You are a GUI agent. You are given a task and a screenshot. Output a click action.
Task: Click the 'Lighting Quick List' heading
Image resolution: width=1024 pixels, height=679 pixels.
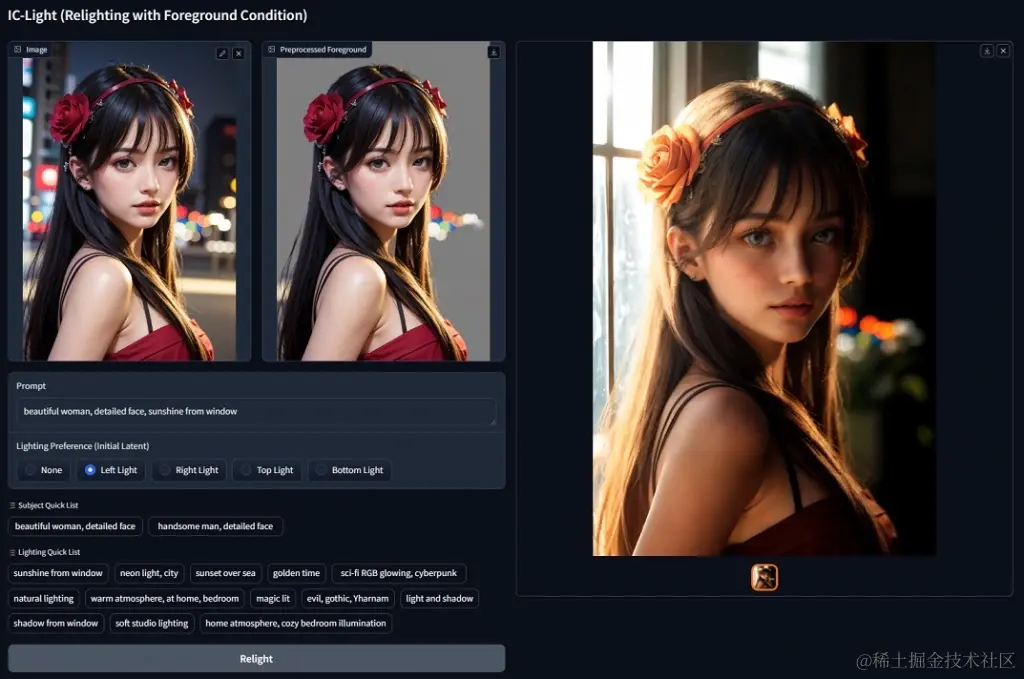click(x=49, y=552)
